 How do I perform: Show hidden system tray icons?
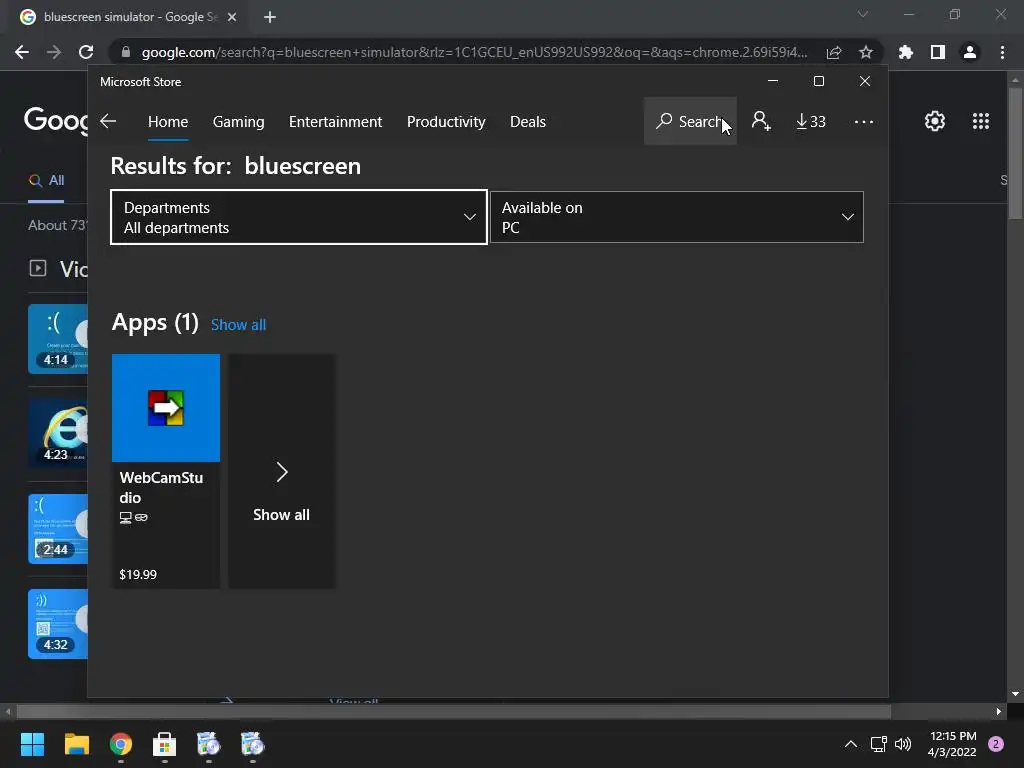click(850, 744)
